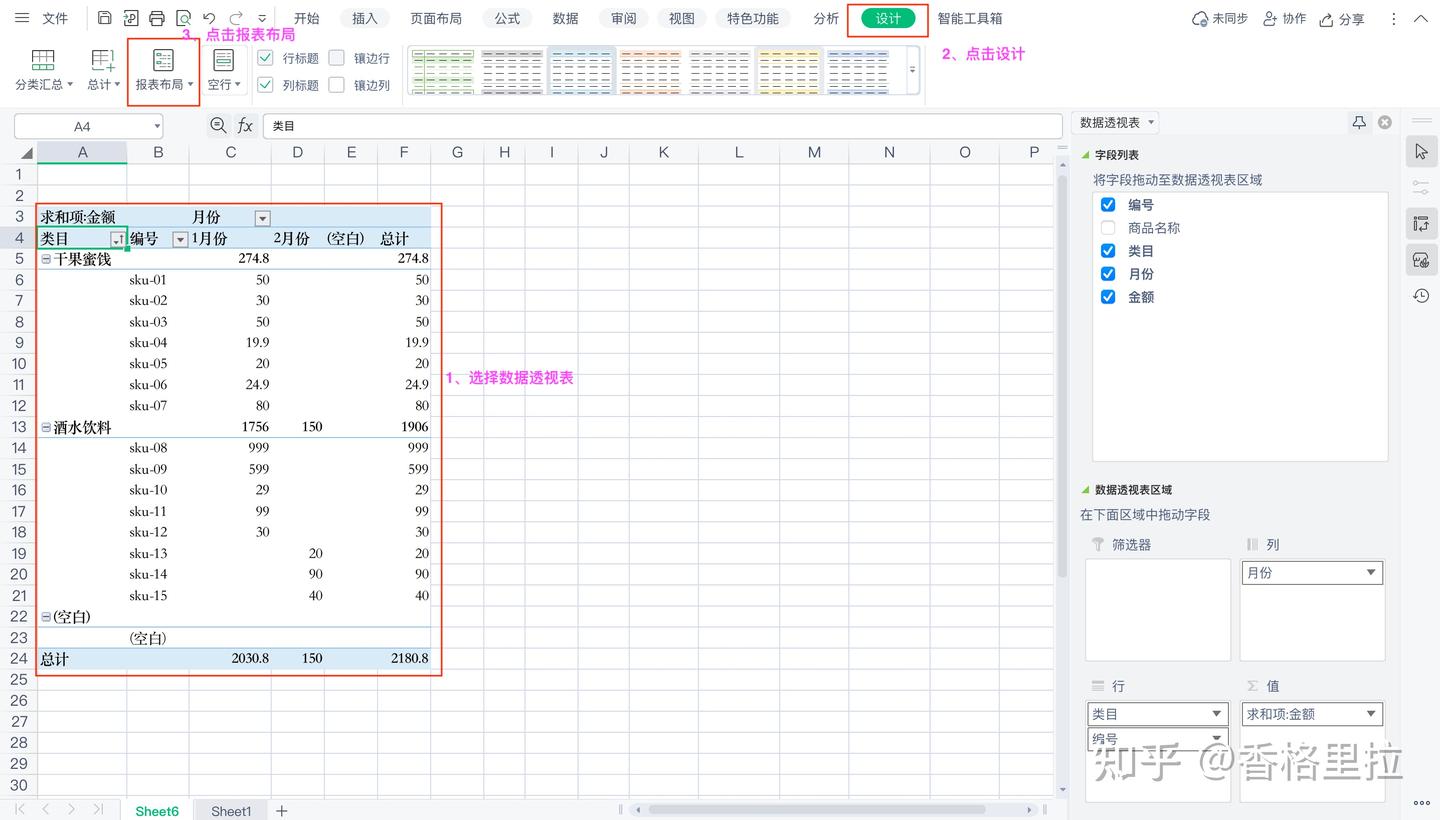Collapse the 干果蜜饯 group

[x=46, y=259]
